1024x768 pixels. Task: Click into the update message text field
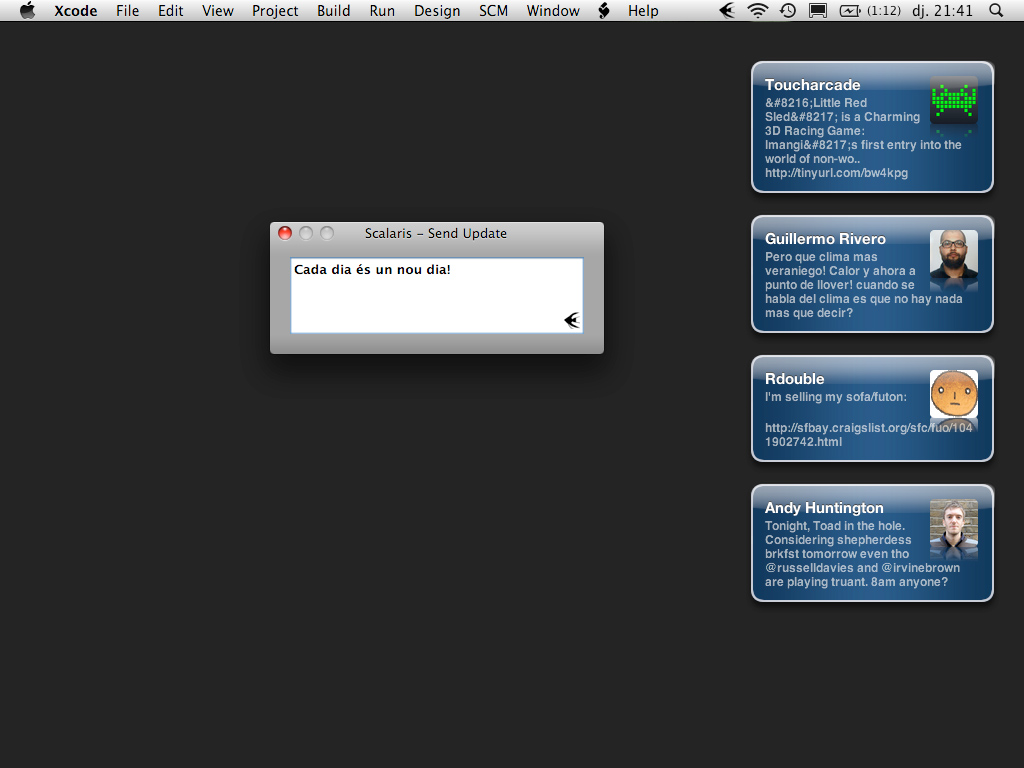coord(436,295)
